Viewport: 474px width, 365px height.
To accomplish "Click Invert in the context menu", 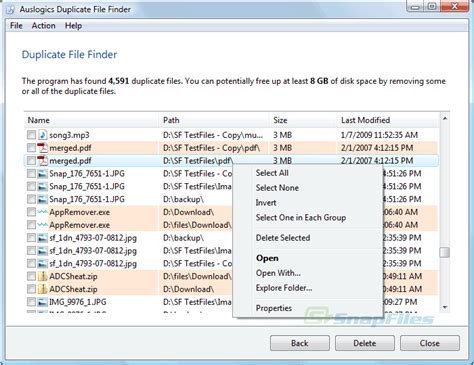I will (266, 203).
